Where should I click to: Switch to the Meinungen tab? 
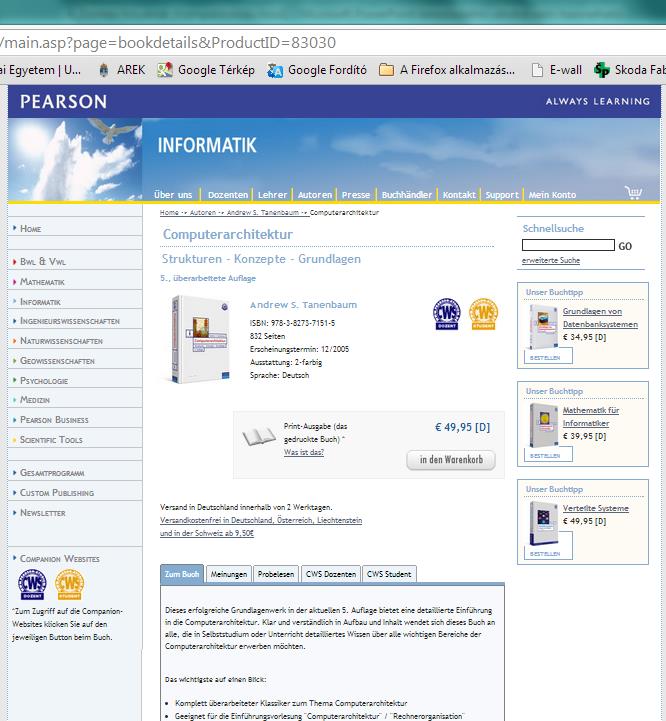click(229, 574)
